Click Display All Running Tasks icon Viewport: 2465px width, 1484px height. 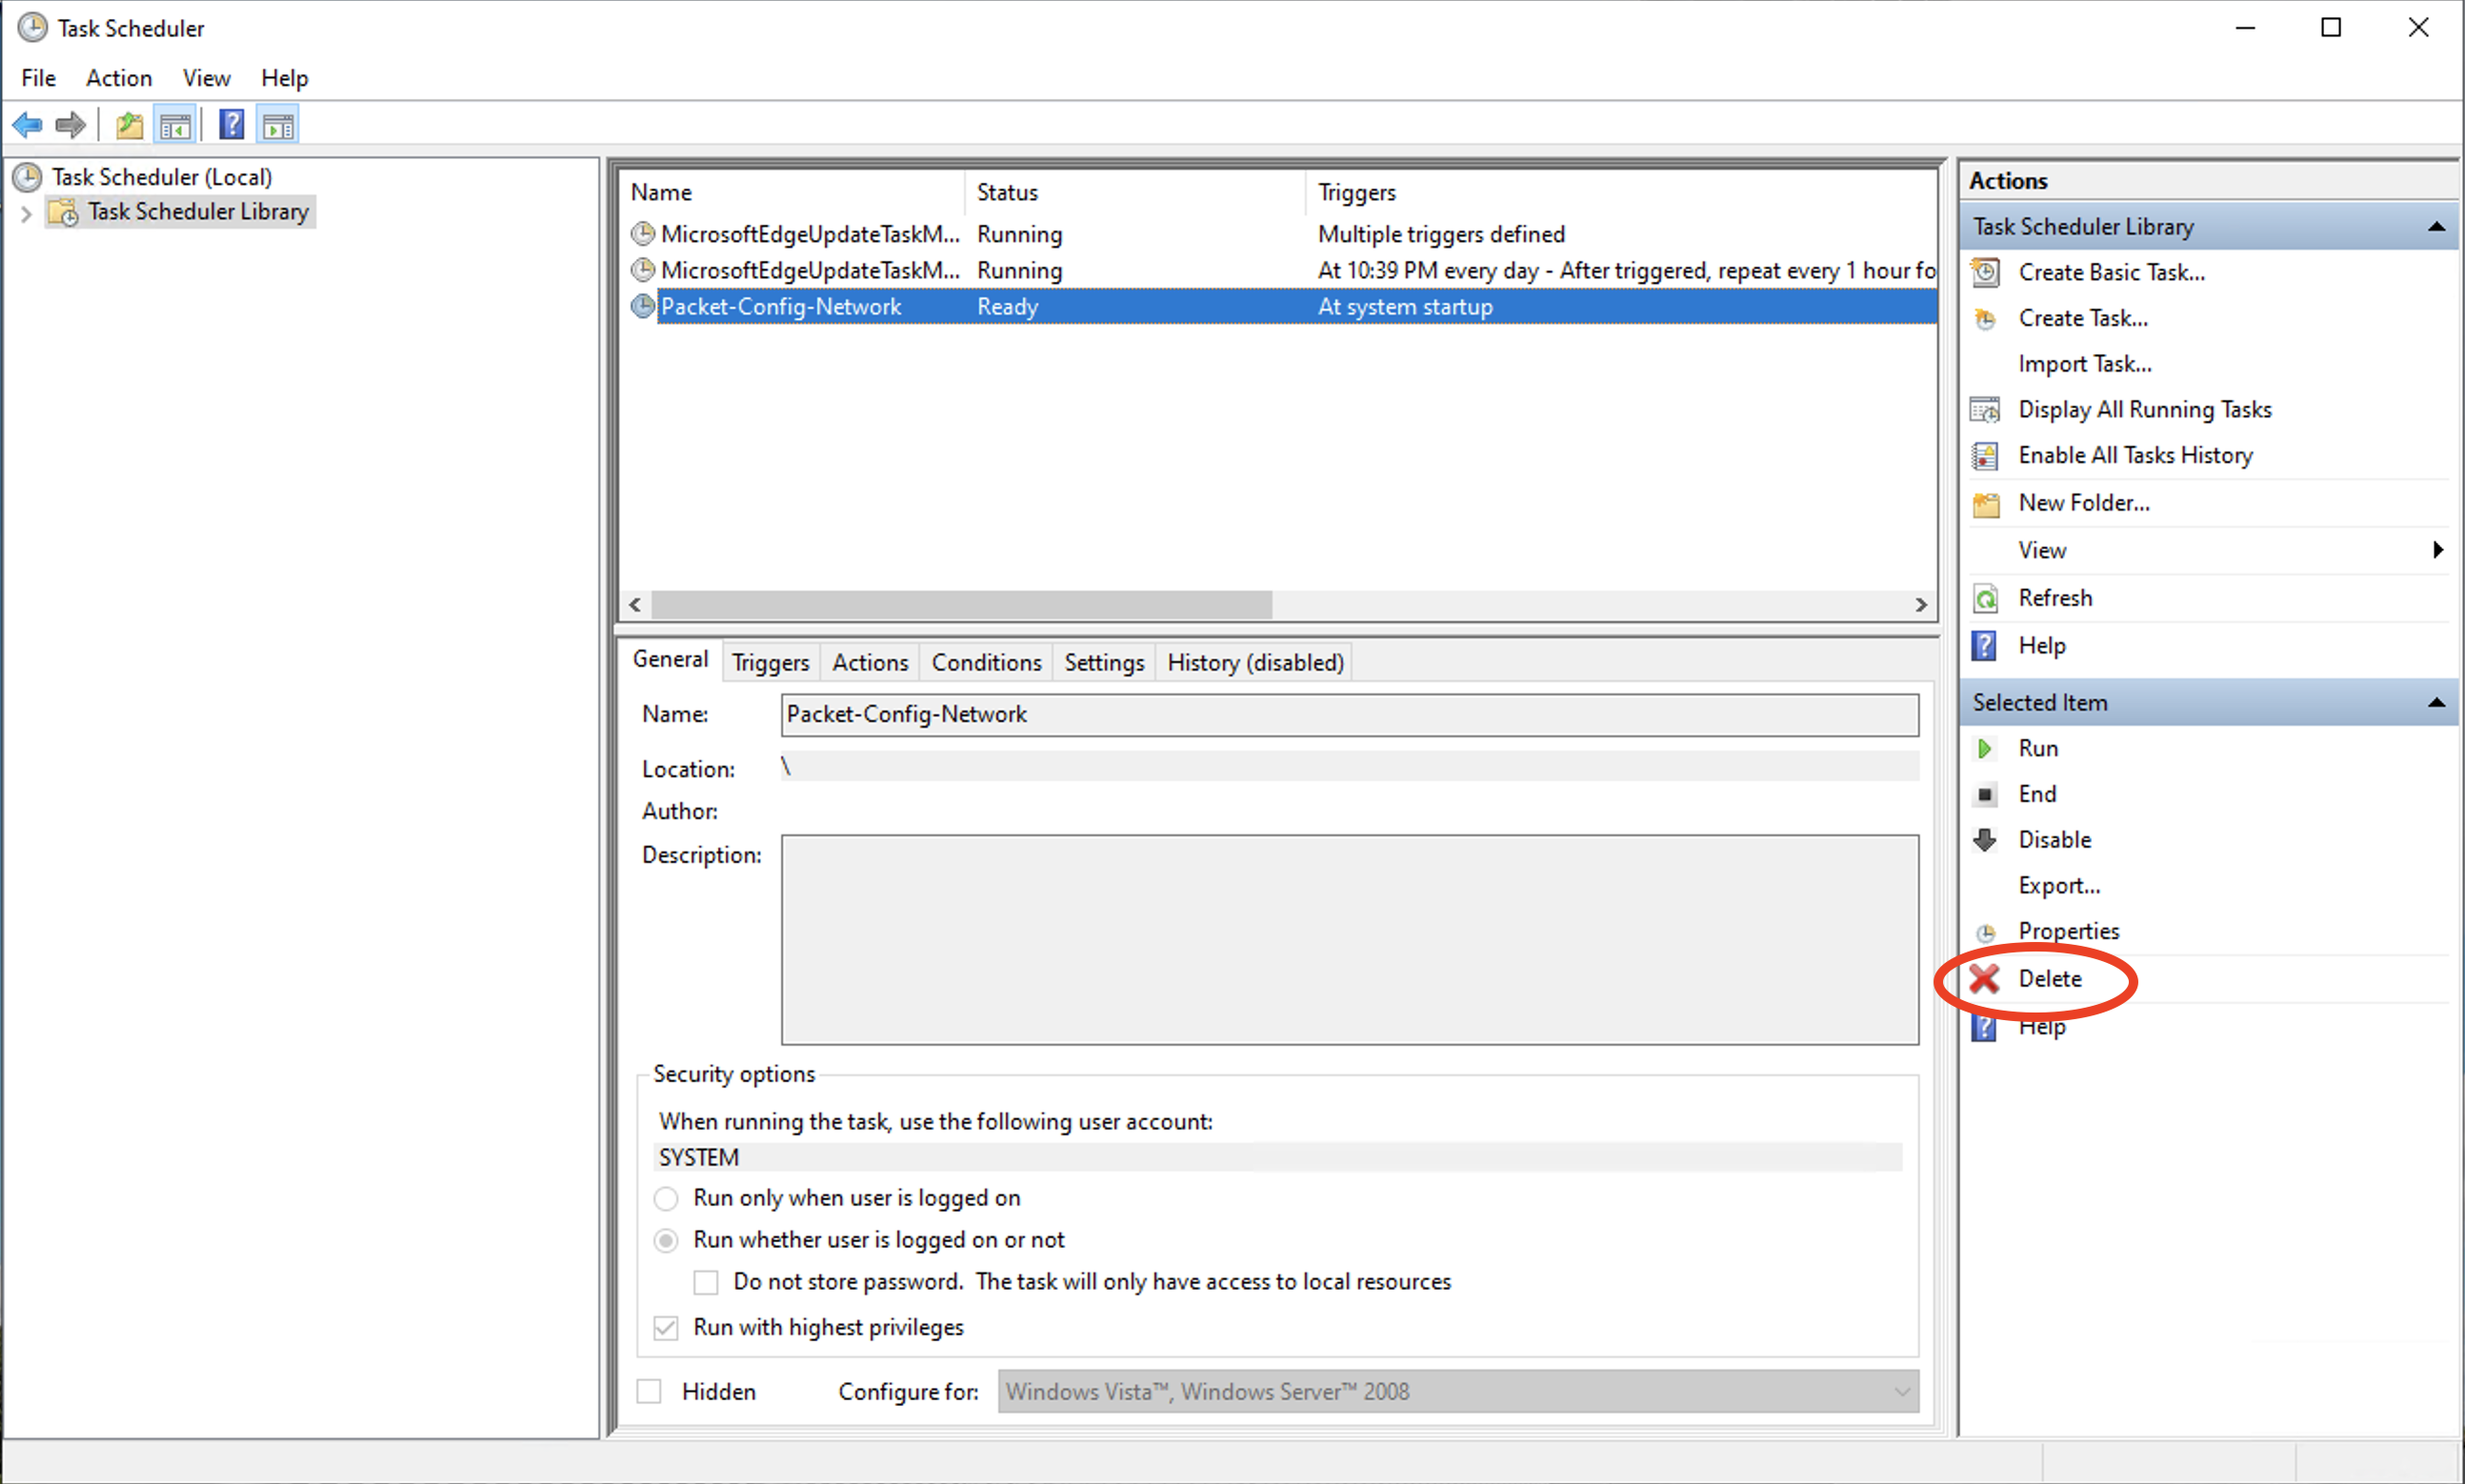coord(1985,410)
